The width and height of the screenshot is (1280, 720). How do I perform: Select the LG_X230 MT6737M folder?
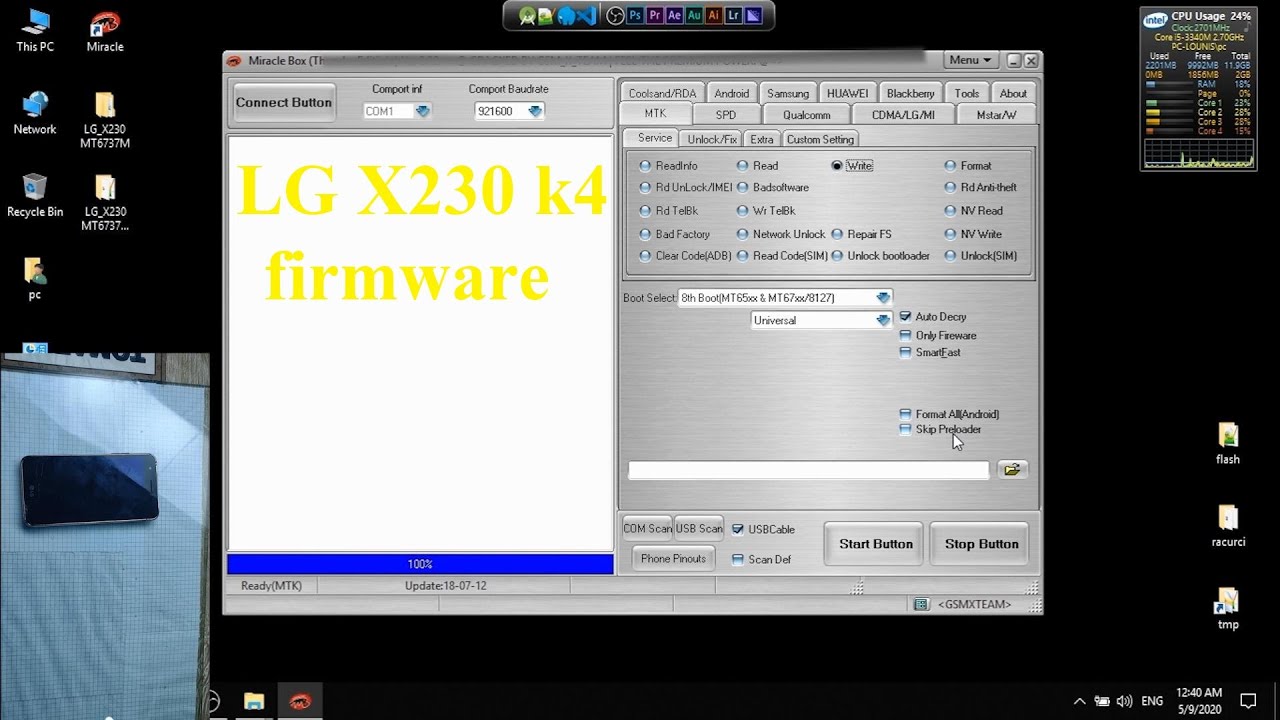(x=105, y=120)
